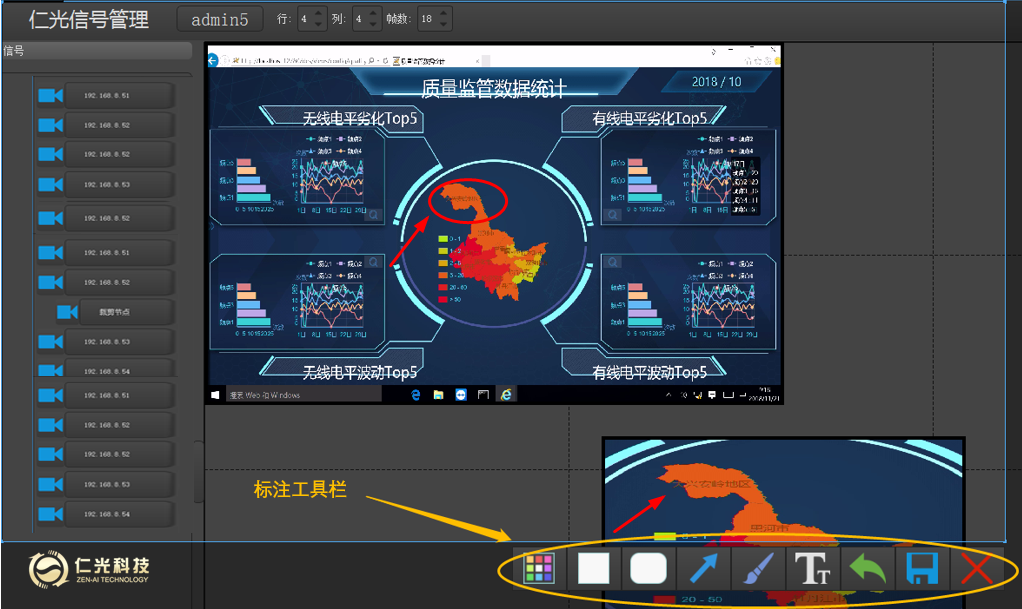Increase 帧数 value with up arrow
This screenshot has width=1022, height=609.
pyautogui.click(x=444, y=13)
